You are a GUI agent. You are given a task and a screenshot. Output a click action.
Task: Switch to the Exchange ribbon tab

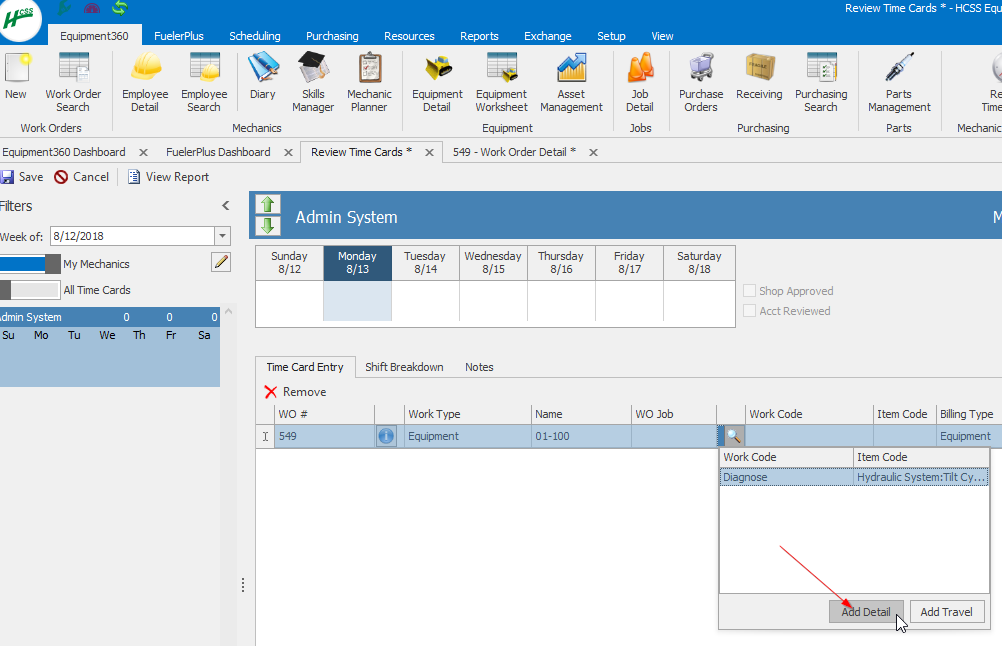(548, 36)
